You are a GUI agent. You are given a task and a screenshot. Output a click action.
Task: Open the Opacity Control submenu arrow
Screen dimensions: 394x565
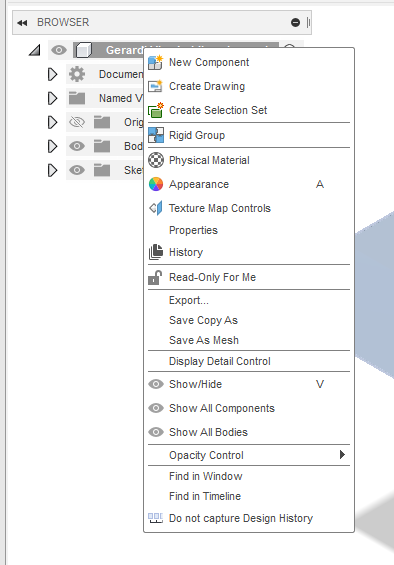[x=342, y=455]
